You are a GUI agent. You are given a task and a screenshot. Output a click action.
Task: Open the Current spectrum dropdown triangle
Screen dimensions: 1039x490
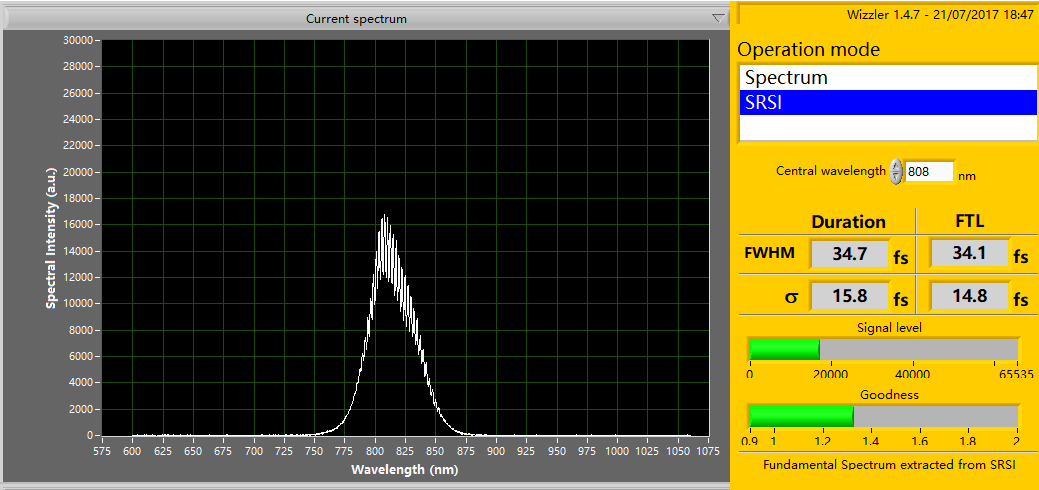[x=717, y=18]
